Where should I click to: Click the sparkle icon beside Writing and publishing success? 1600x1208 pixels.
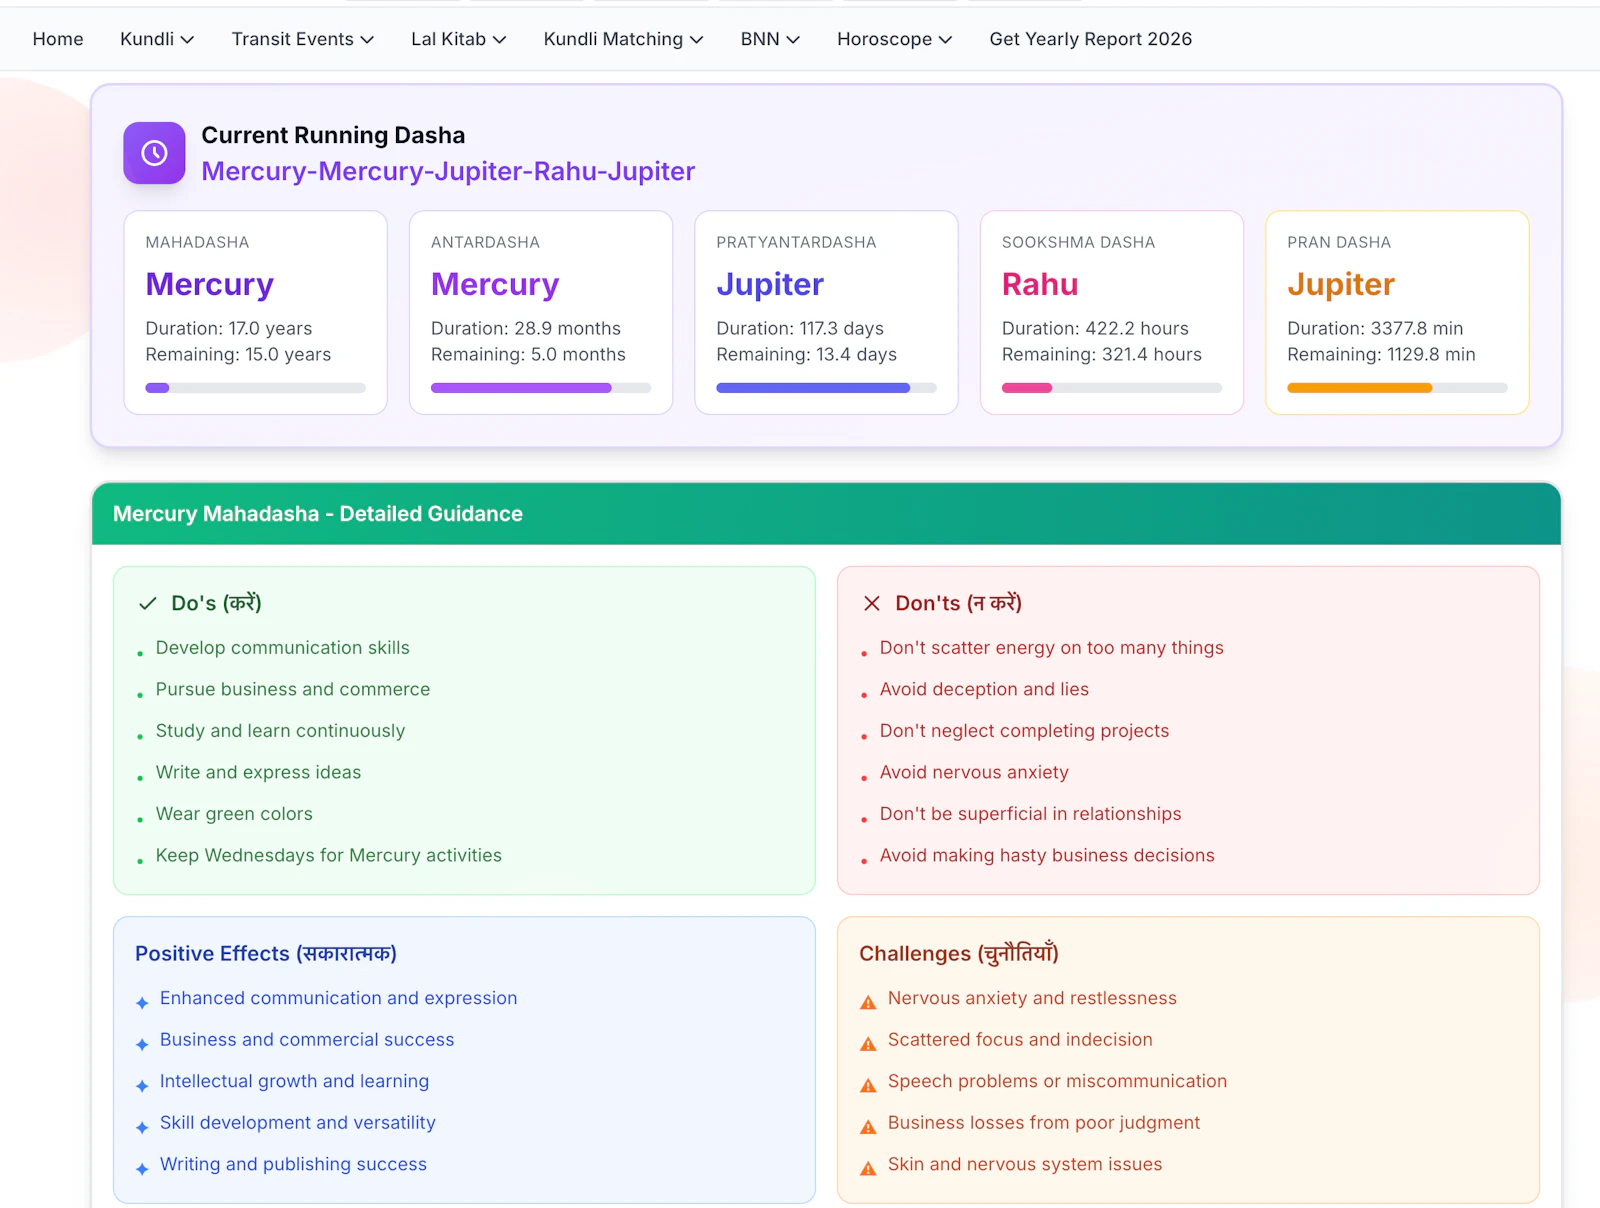coord(141,1167)
